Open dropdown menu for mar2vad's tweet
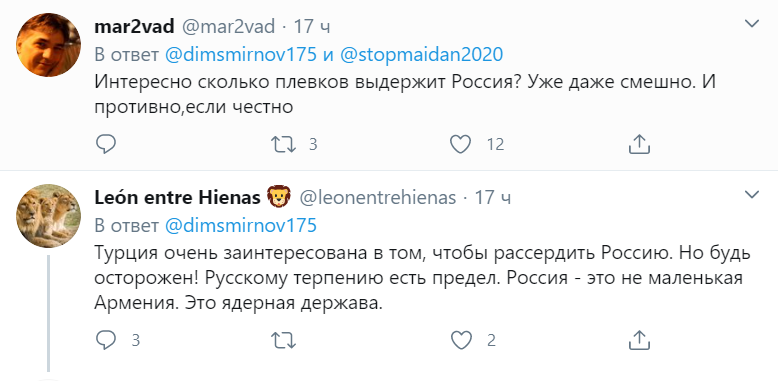The width and height of the screenshot is (778, 381). (752, 23)
